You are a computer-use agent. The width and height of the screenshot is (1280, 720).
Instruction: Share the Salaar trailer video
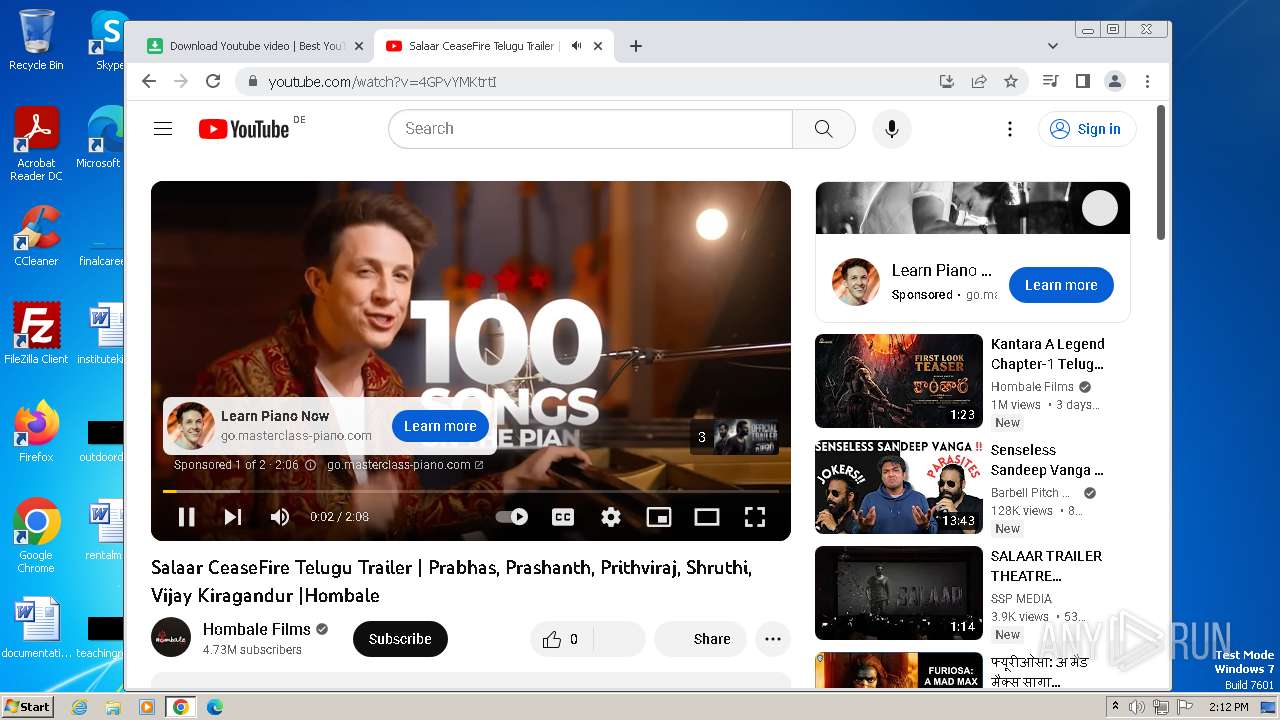(700, 639)
